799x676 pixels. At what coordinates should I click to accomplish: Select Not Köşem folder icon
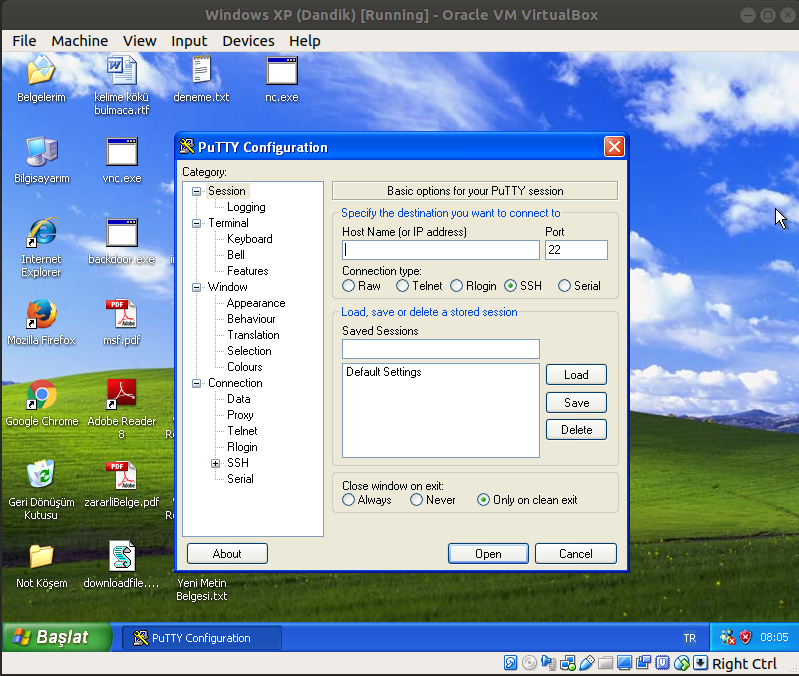point(41,556)
